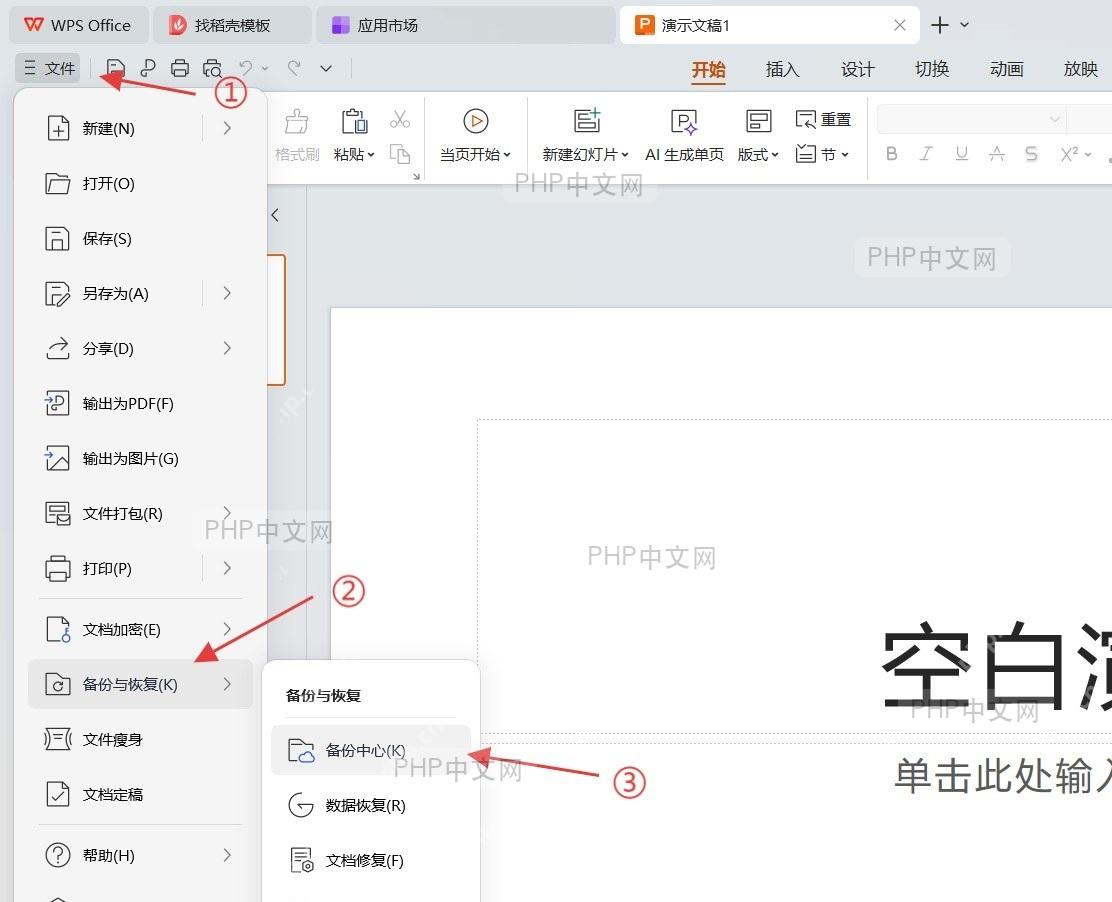Switch to the 切换 ribbon tab
1112x902 pixels.
click(x=932, y=69)
